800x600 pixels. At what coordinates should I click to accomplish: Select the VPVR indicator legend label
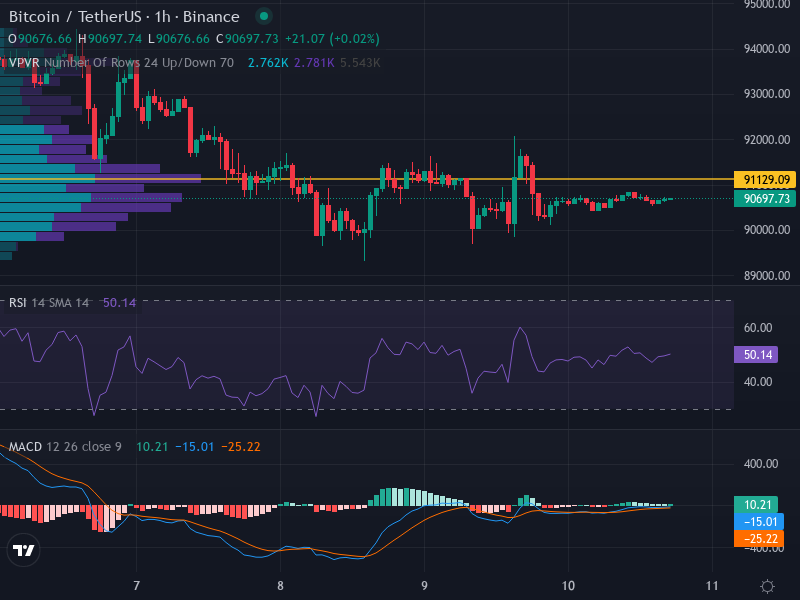coord(24,62)
